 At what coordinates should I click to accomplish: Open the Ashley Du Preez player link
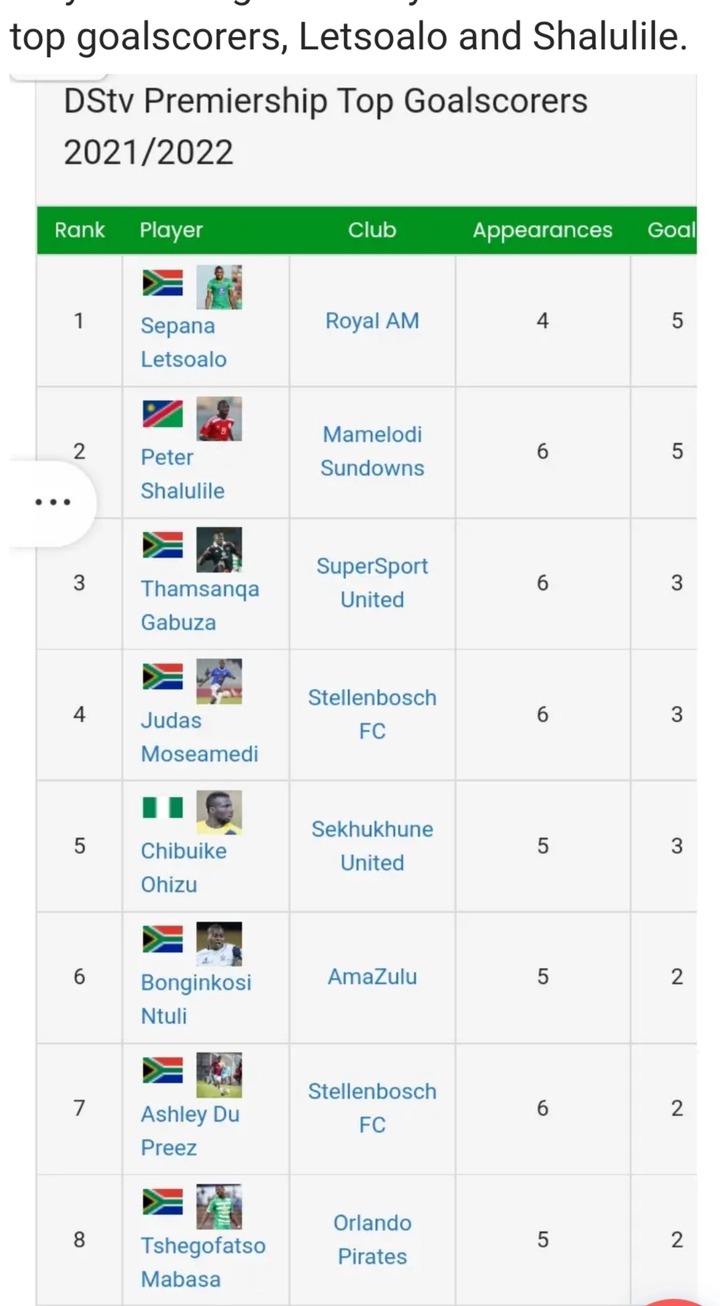tap(190, 1131)
